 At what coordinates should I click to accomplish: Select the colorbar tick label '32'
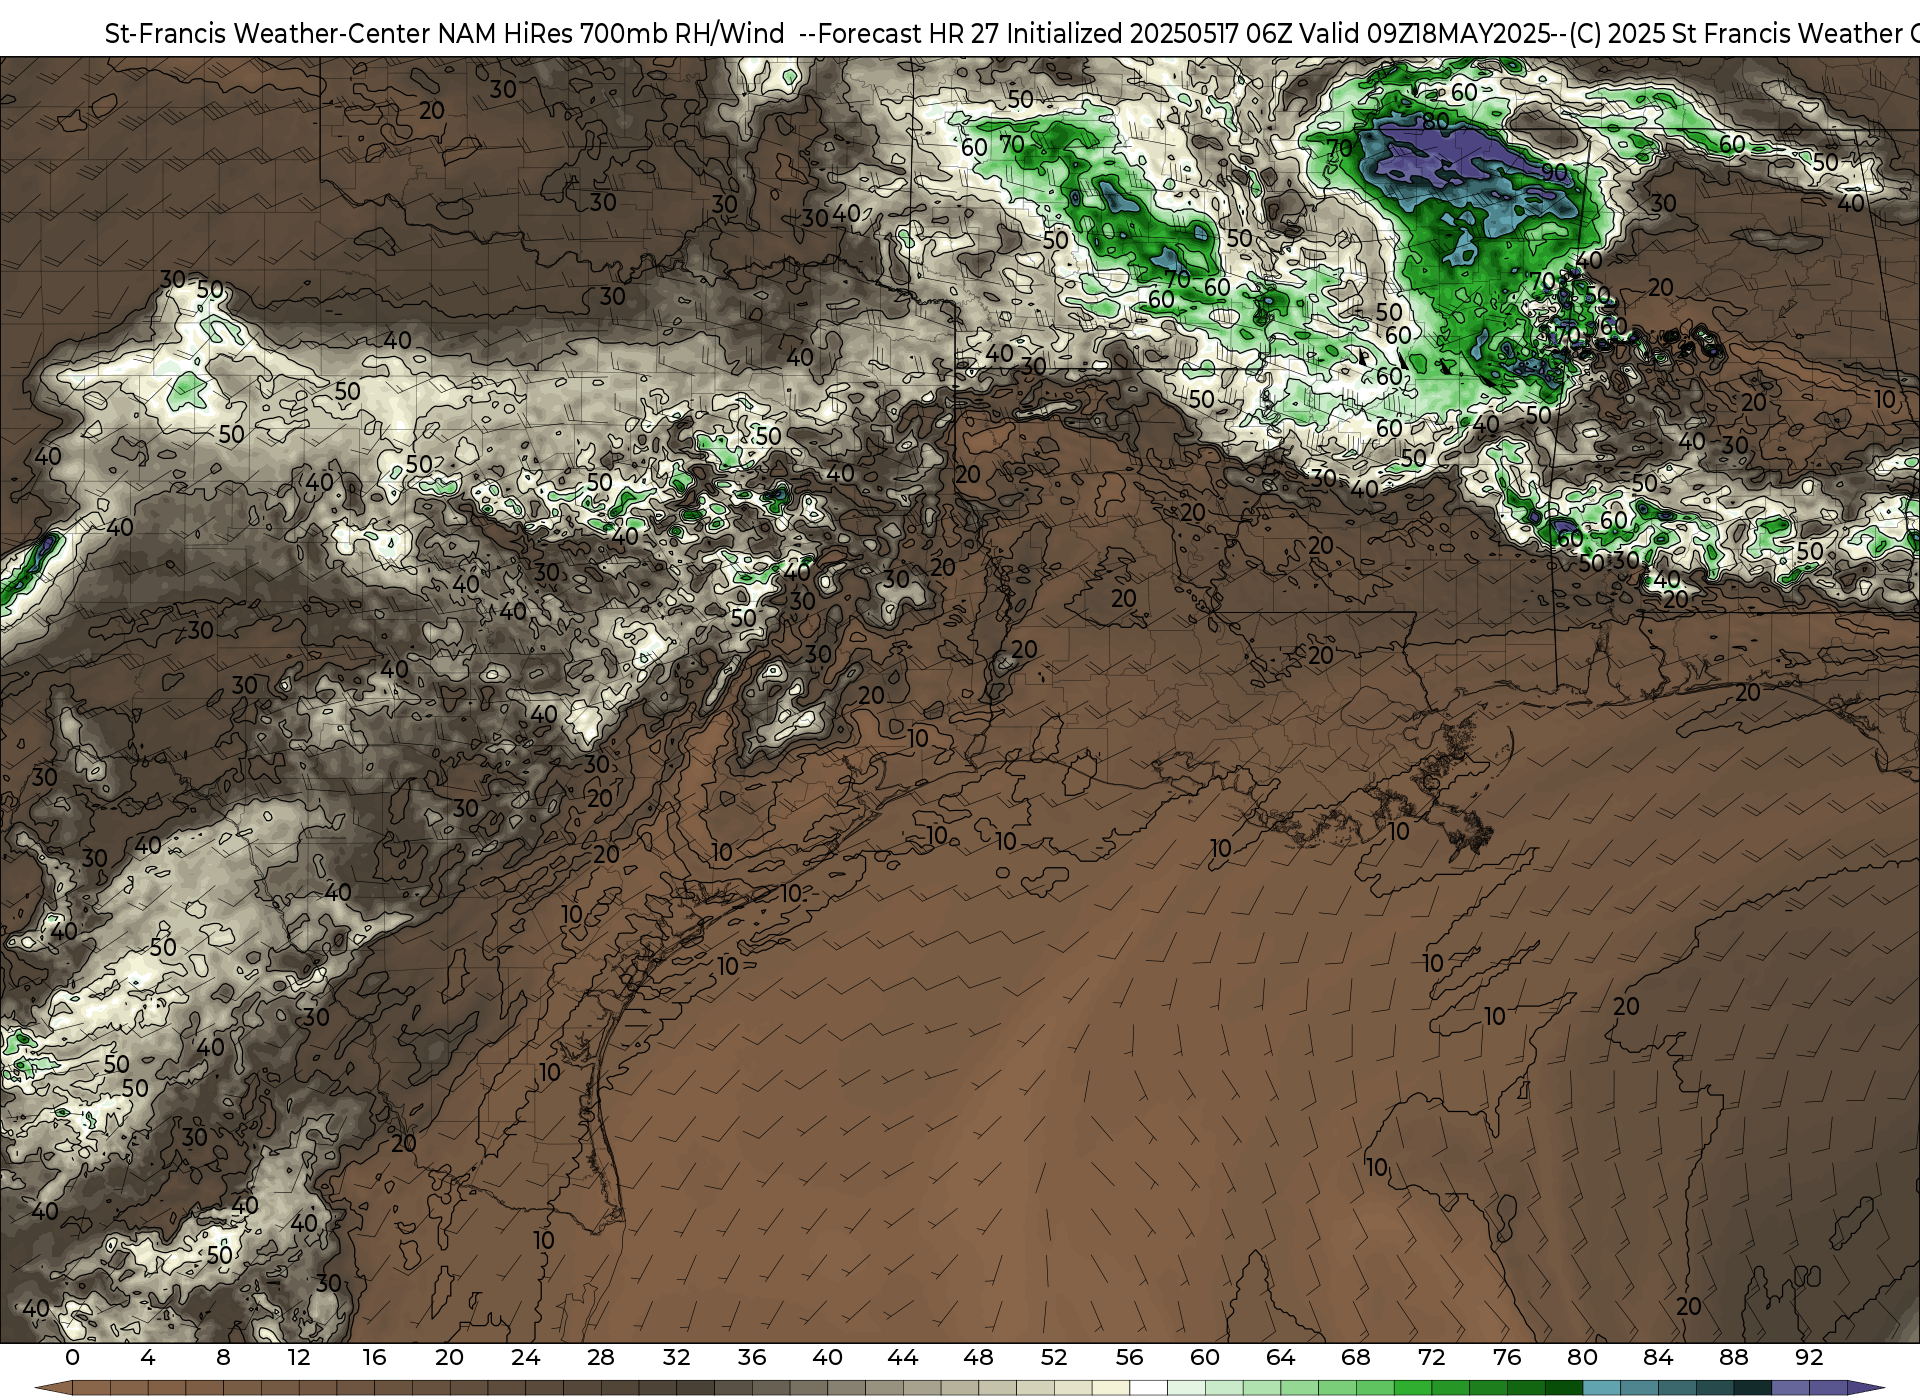coord(676,1357)
